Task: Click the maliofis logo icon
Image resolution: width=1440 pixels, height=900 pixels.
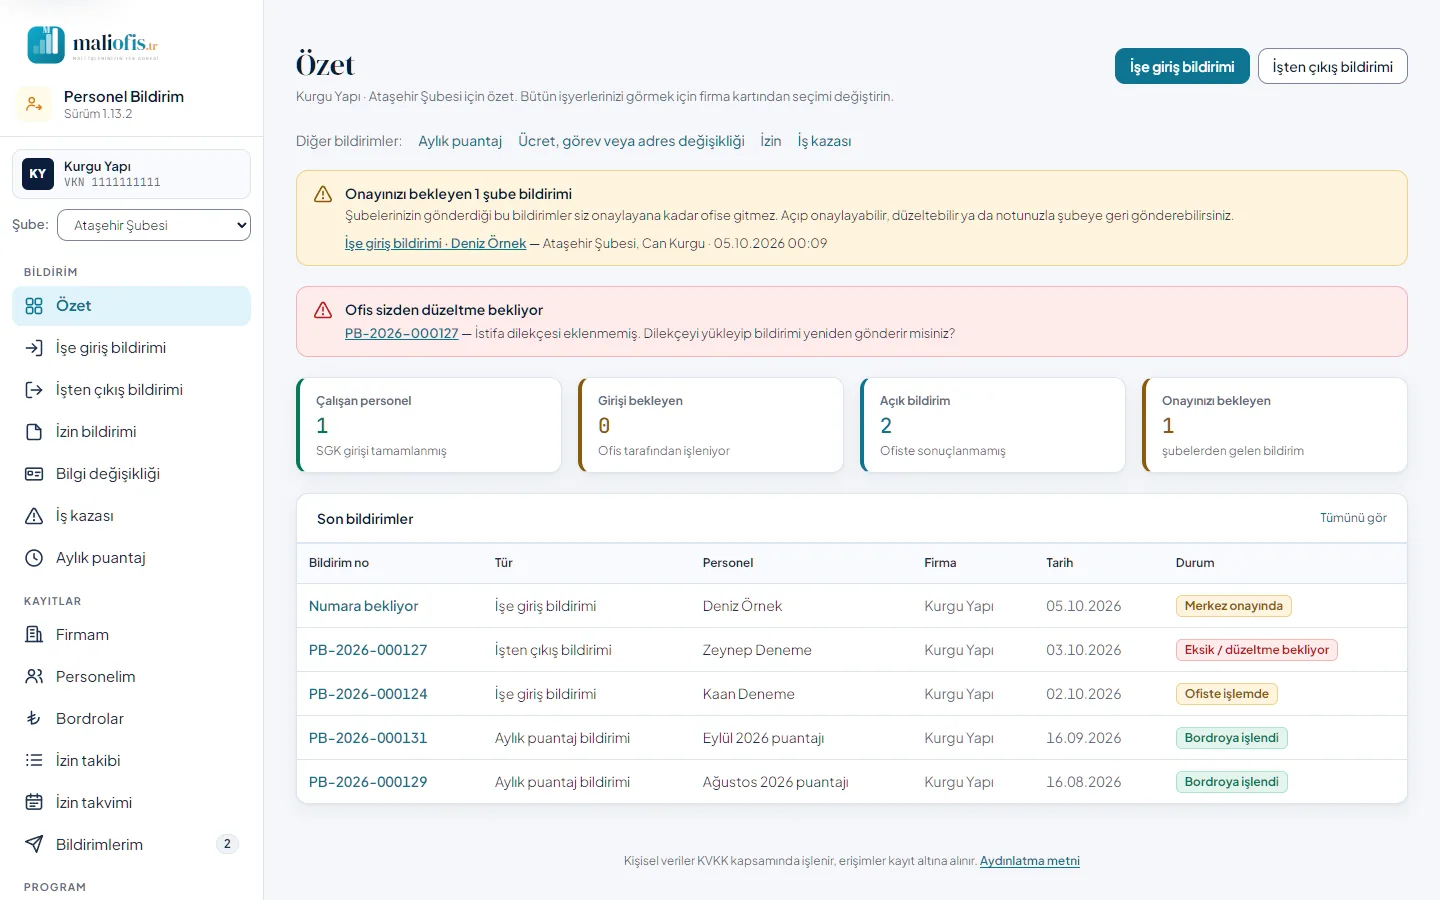Action: [x=46, y=45]
